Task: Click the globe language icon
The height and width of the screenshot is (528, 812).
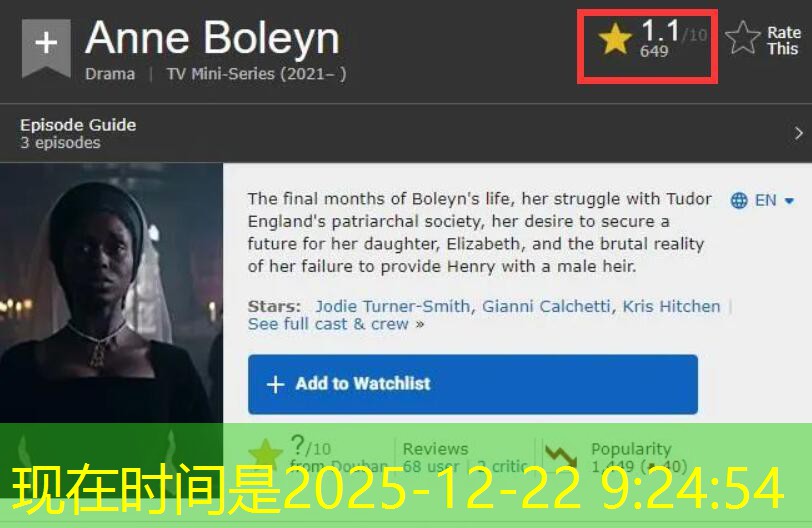Action: coord(739,200)
